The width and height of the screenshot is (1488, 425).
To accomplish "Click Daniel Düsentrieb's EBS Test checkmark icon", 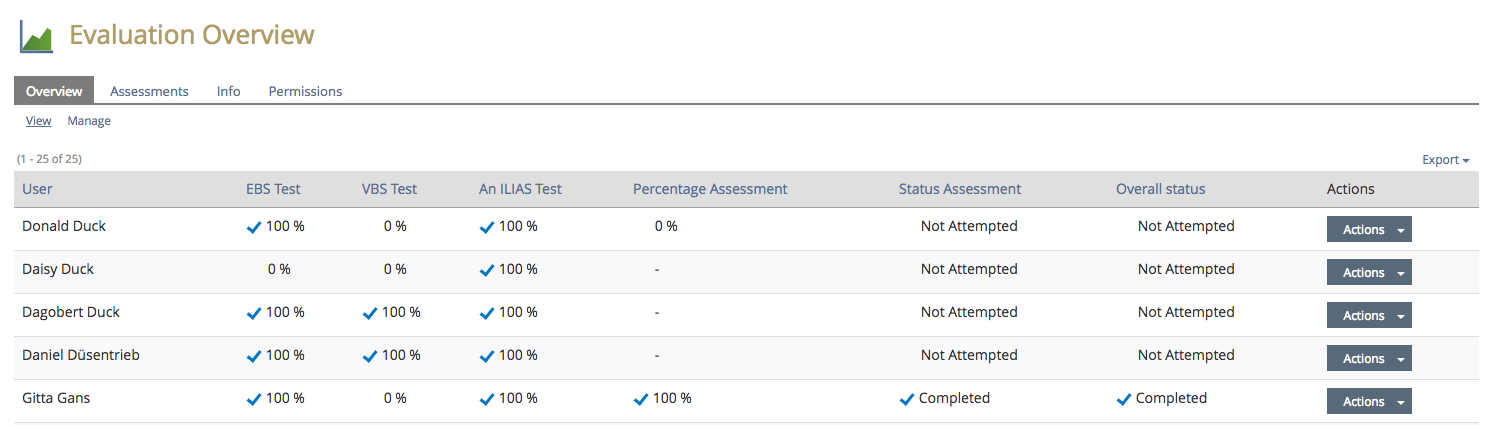I will (254, 356).
